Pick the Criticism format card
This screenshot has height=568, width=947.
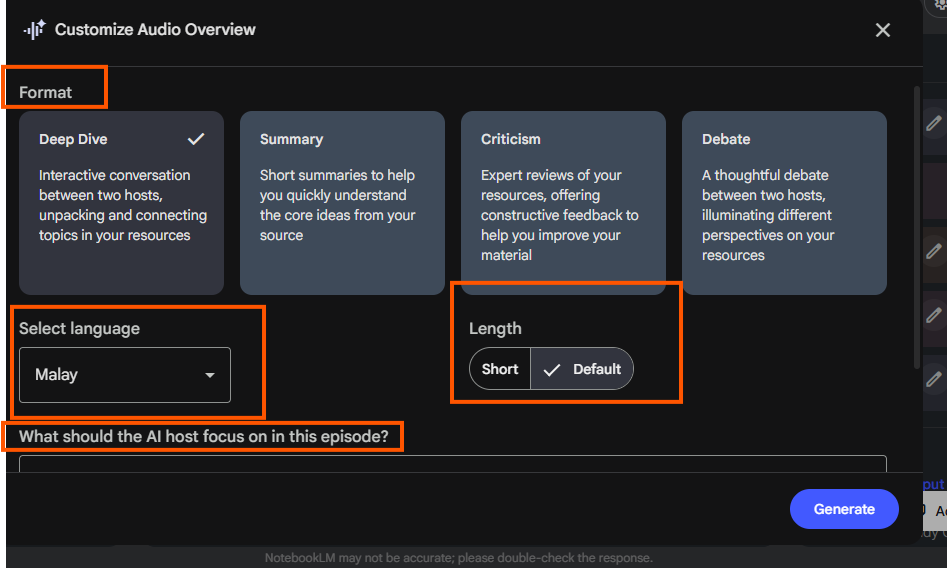point(563,203)
